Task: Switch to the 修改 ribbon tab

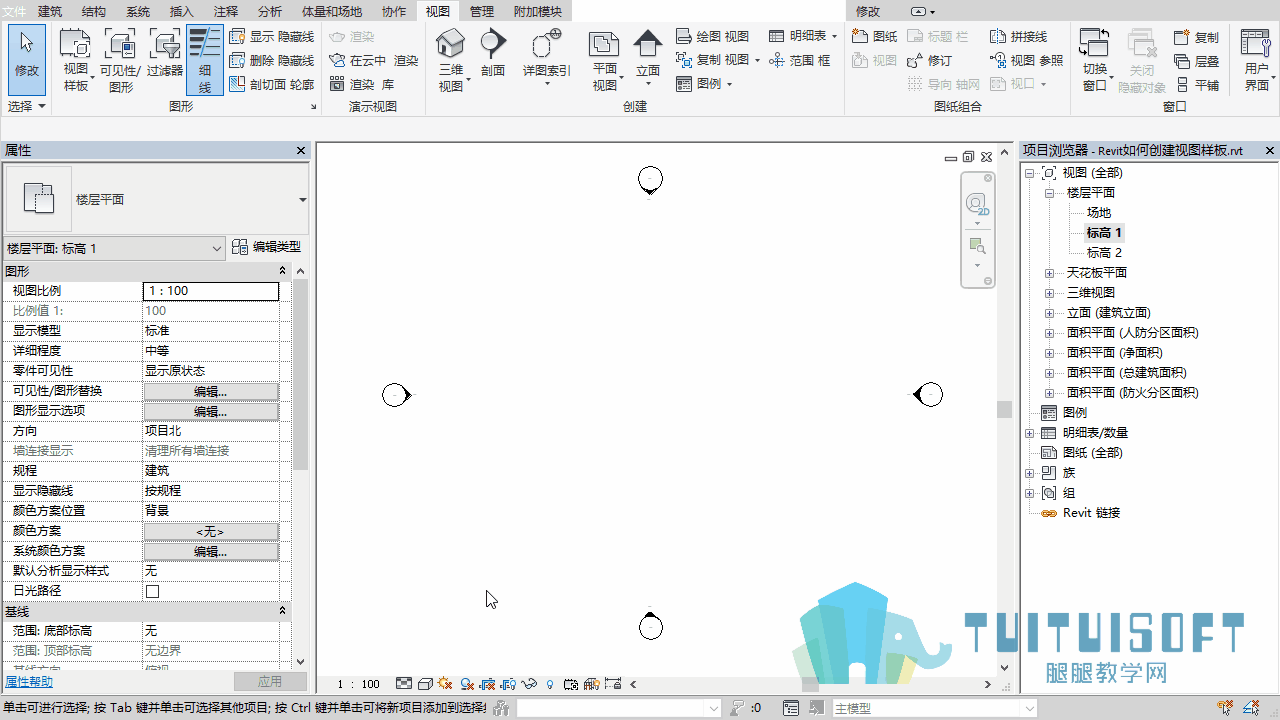Action: tap(868, 12)
